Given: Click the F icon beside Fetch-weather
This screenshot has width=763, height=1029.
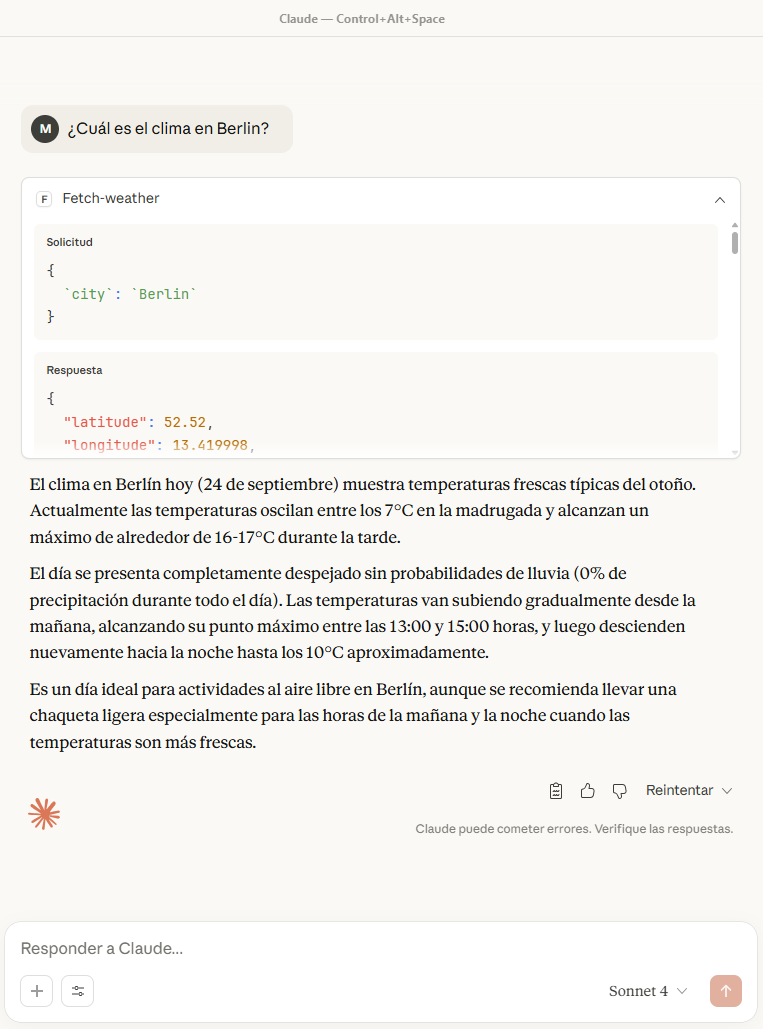Looking at the screenshot, I should pos(44,199).
